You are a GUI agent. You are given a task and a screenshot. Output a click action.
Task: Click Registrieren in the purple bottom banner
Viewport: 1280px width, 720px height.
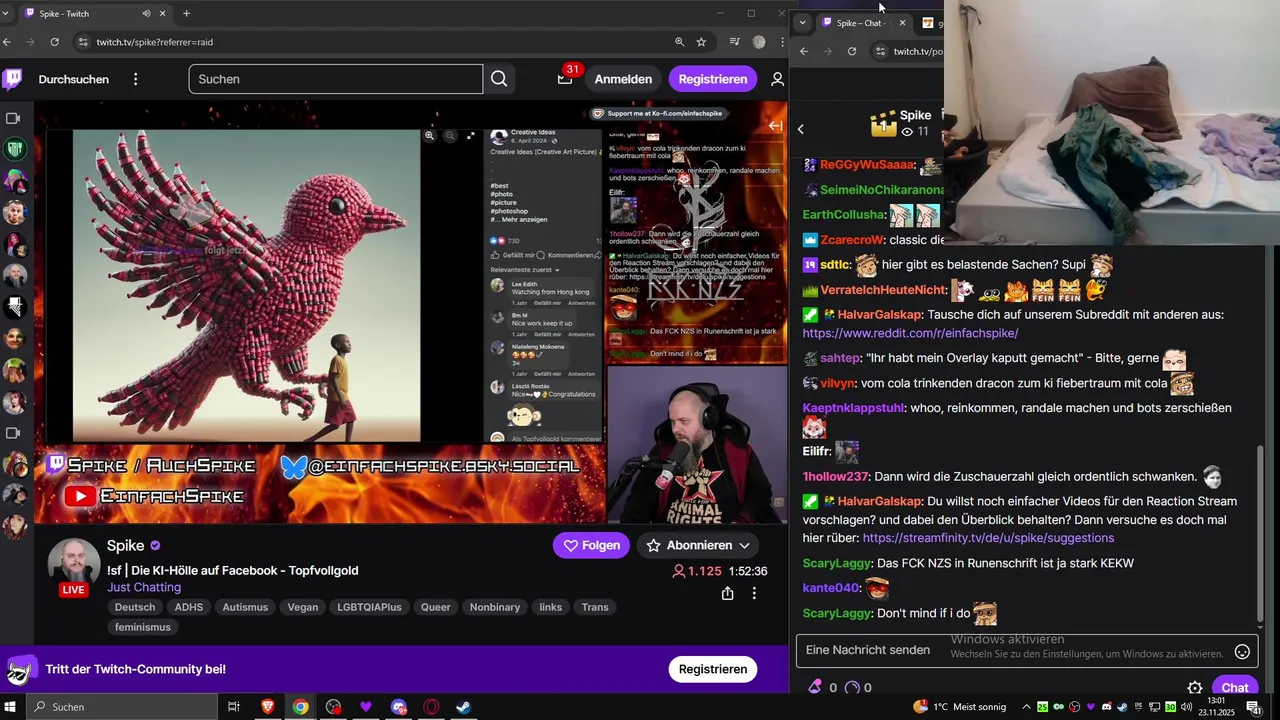click(713, 669)
